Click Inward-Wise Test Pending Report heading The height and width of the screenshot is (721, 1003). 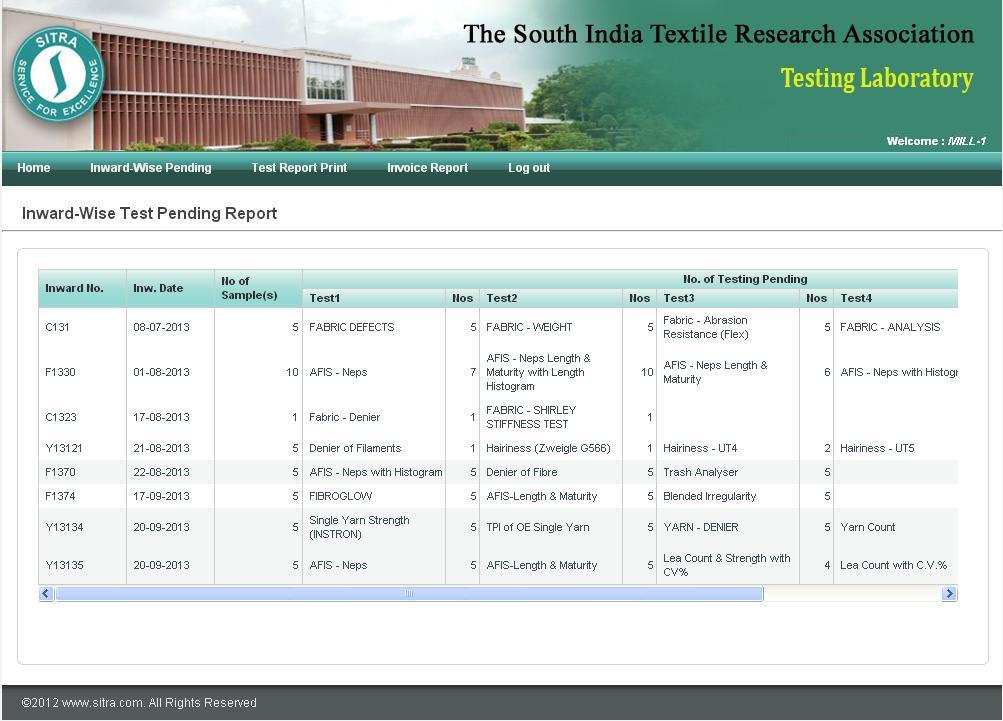[149, 213]
